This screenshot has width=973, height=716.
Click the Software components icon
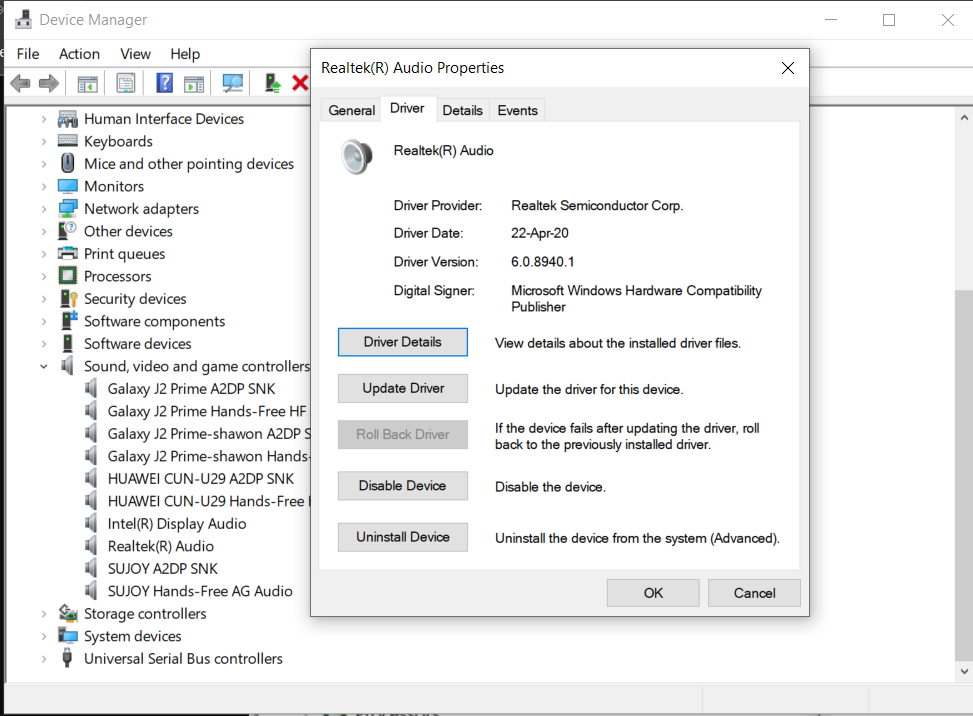point(69,320)
